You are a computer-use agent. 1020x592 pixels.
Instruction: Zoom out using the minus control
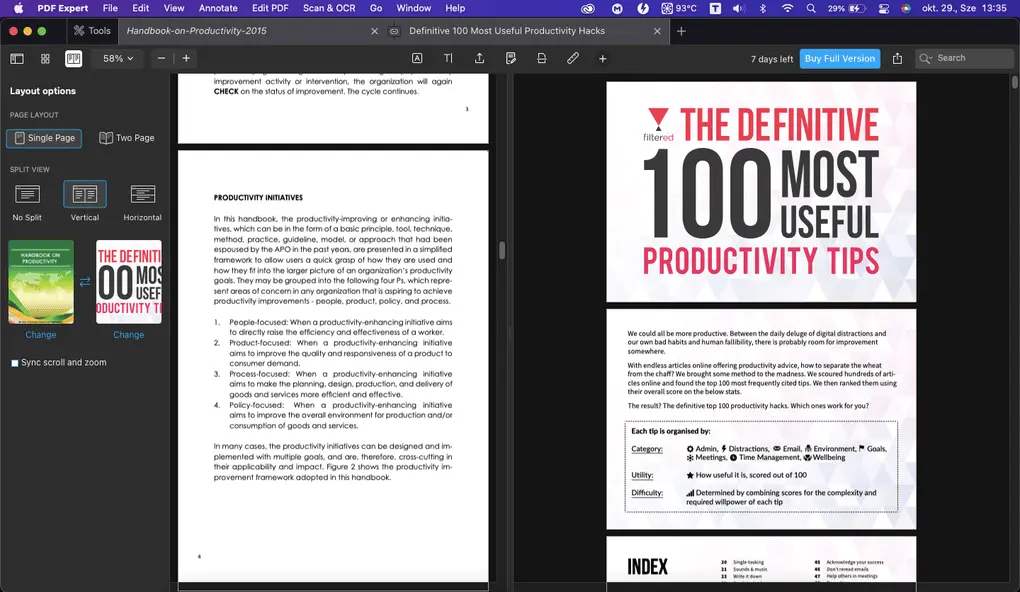click(160, 58)
